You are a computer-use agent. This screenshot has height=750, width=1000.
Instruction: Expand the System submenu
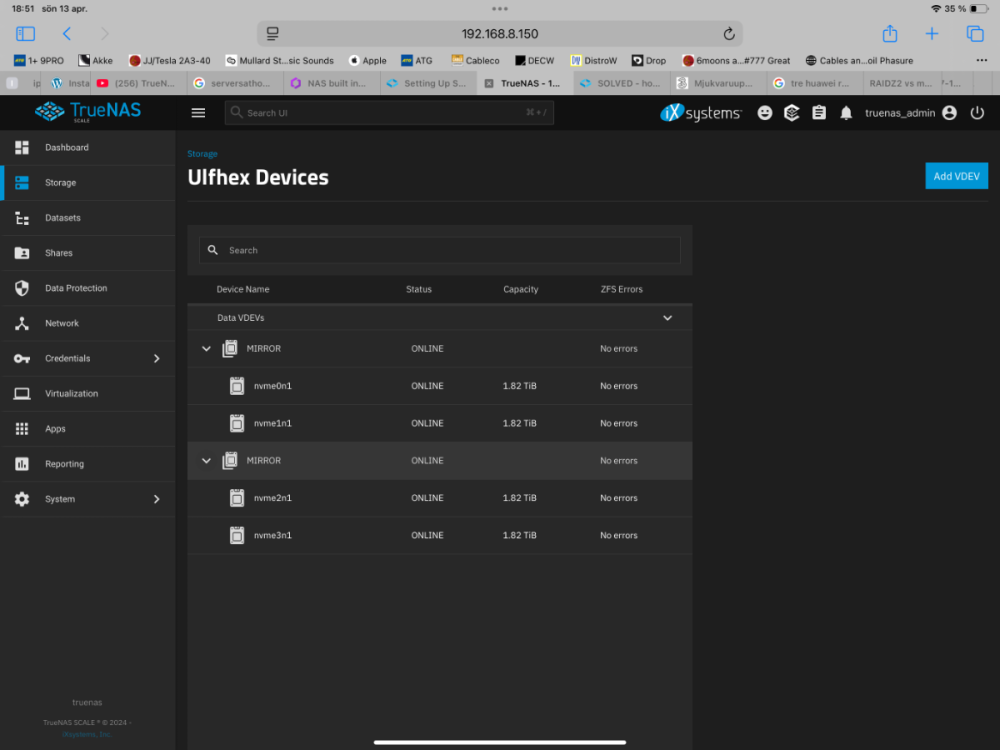click(156, 499)
